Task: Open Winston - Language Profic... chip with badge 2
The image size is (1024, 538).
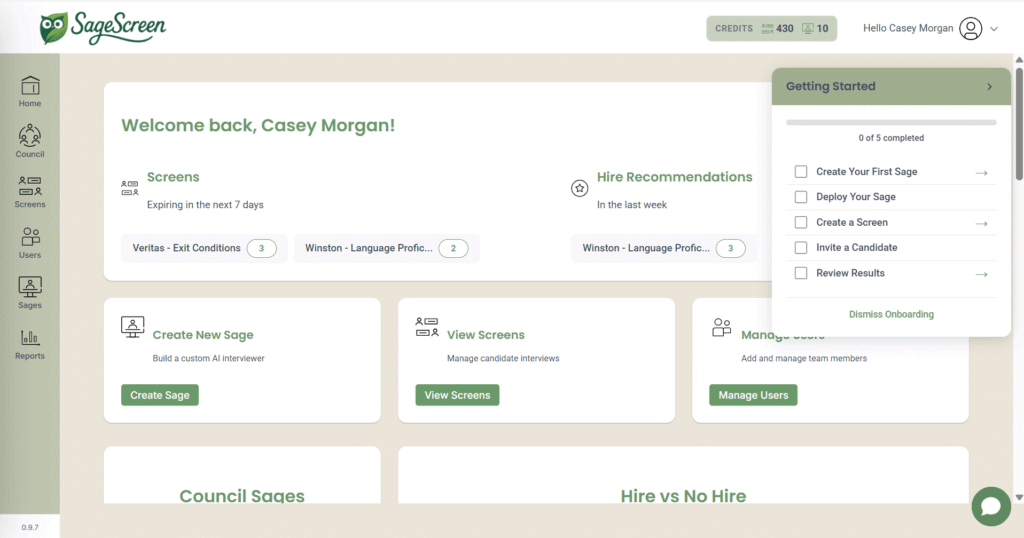Action: (387, 248)
